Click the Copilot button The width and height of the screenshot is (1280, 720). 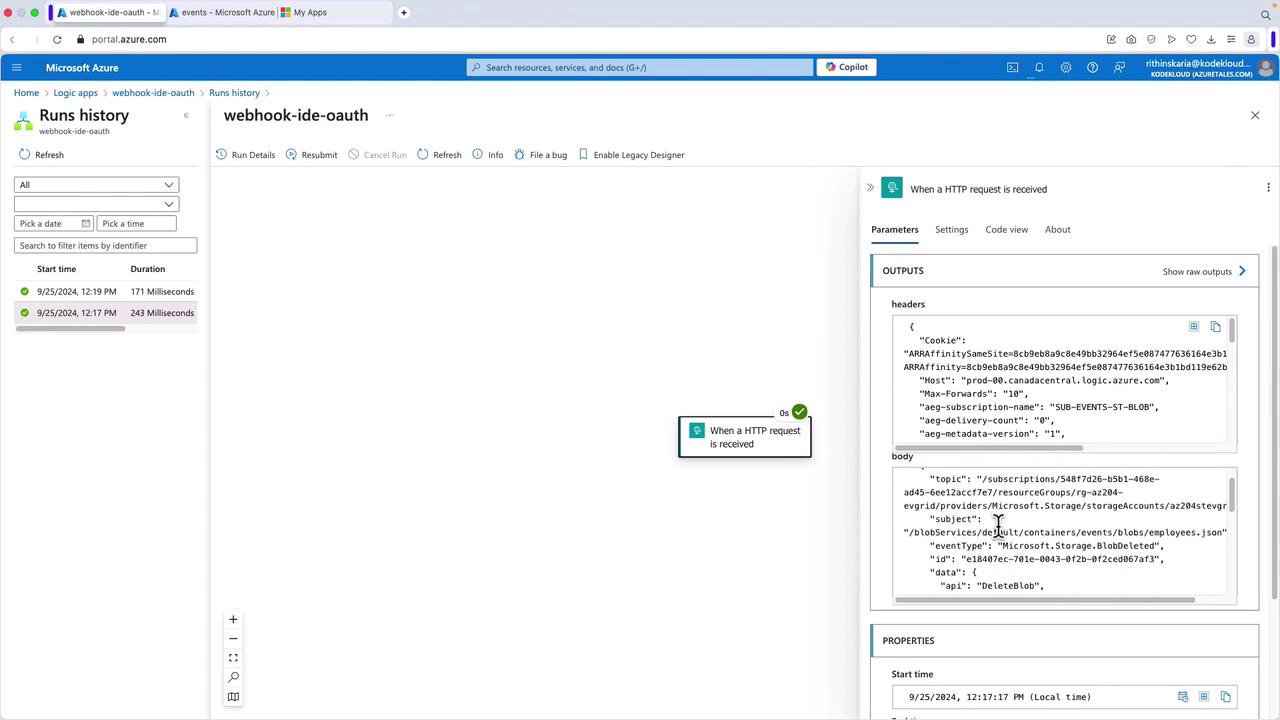846,67
